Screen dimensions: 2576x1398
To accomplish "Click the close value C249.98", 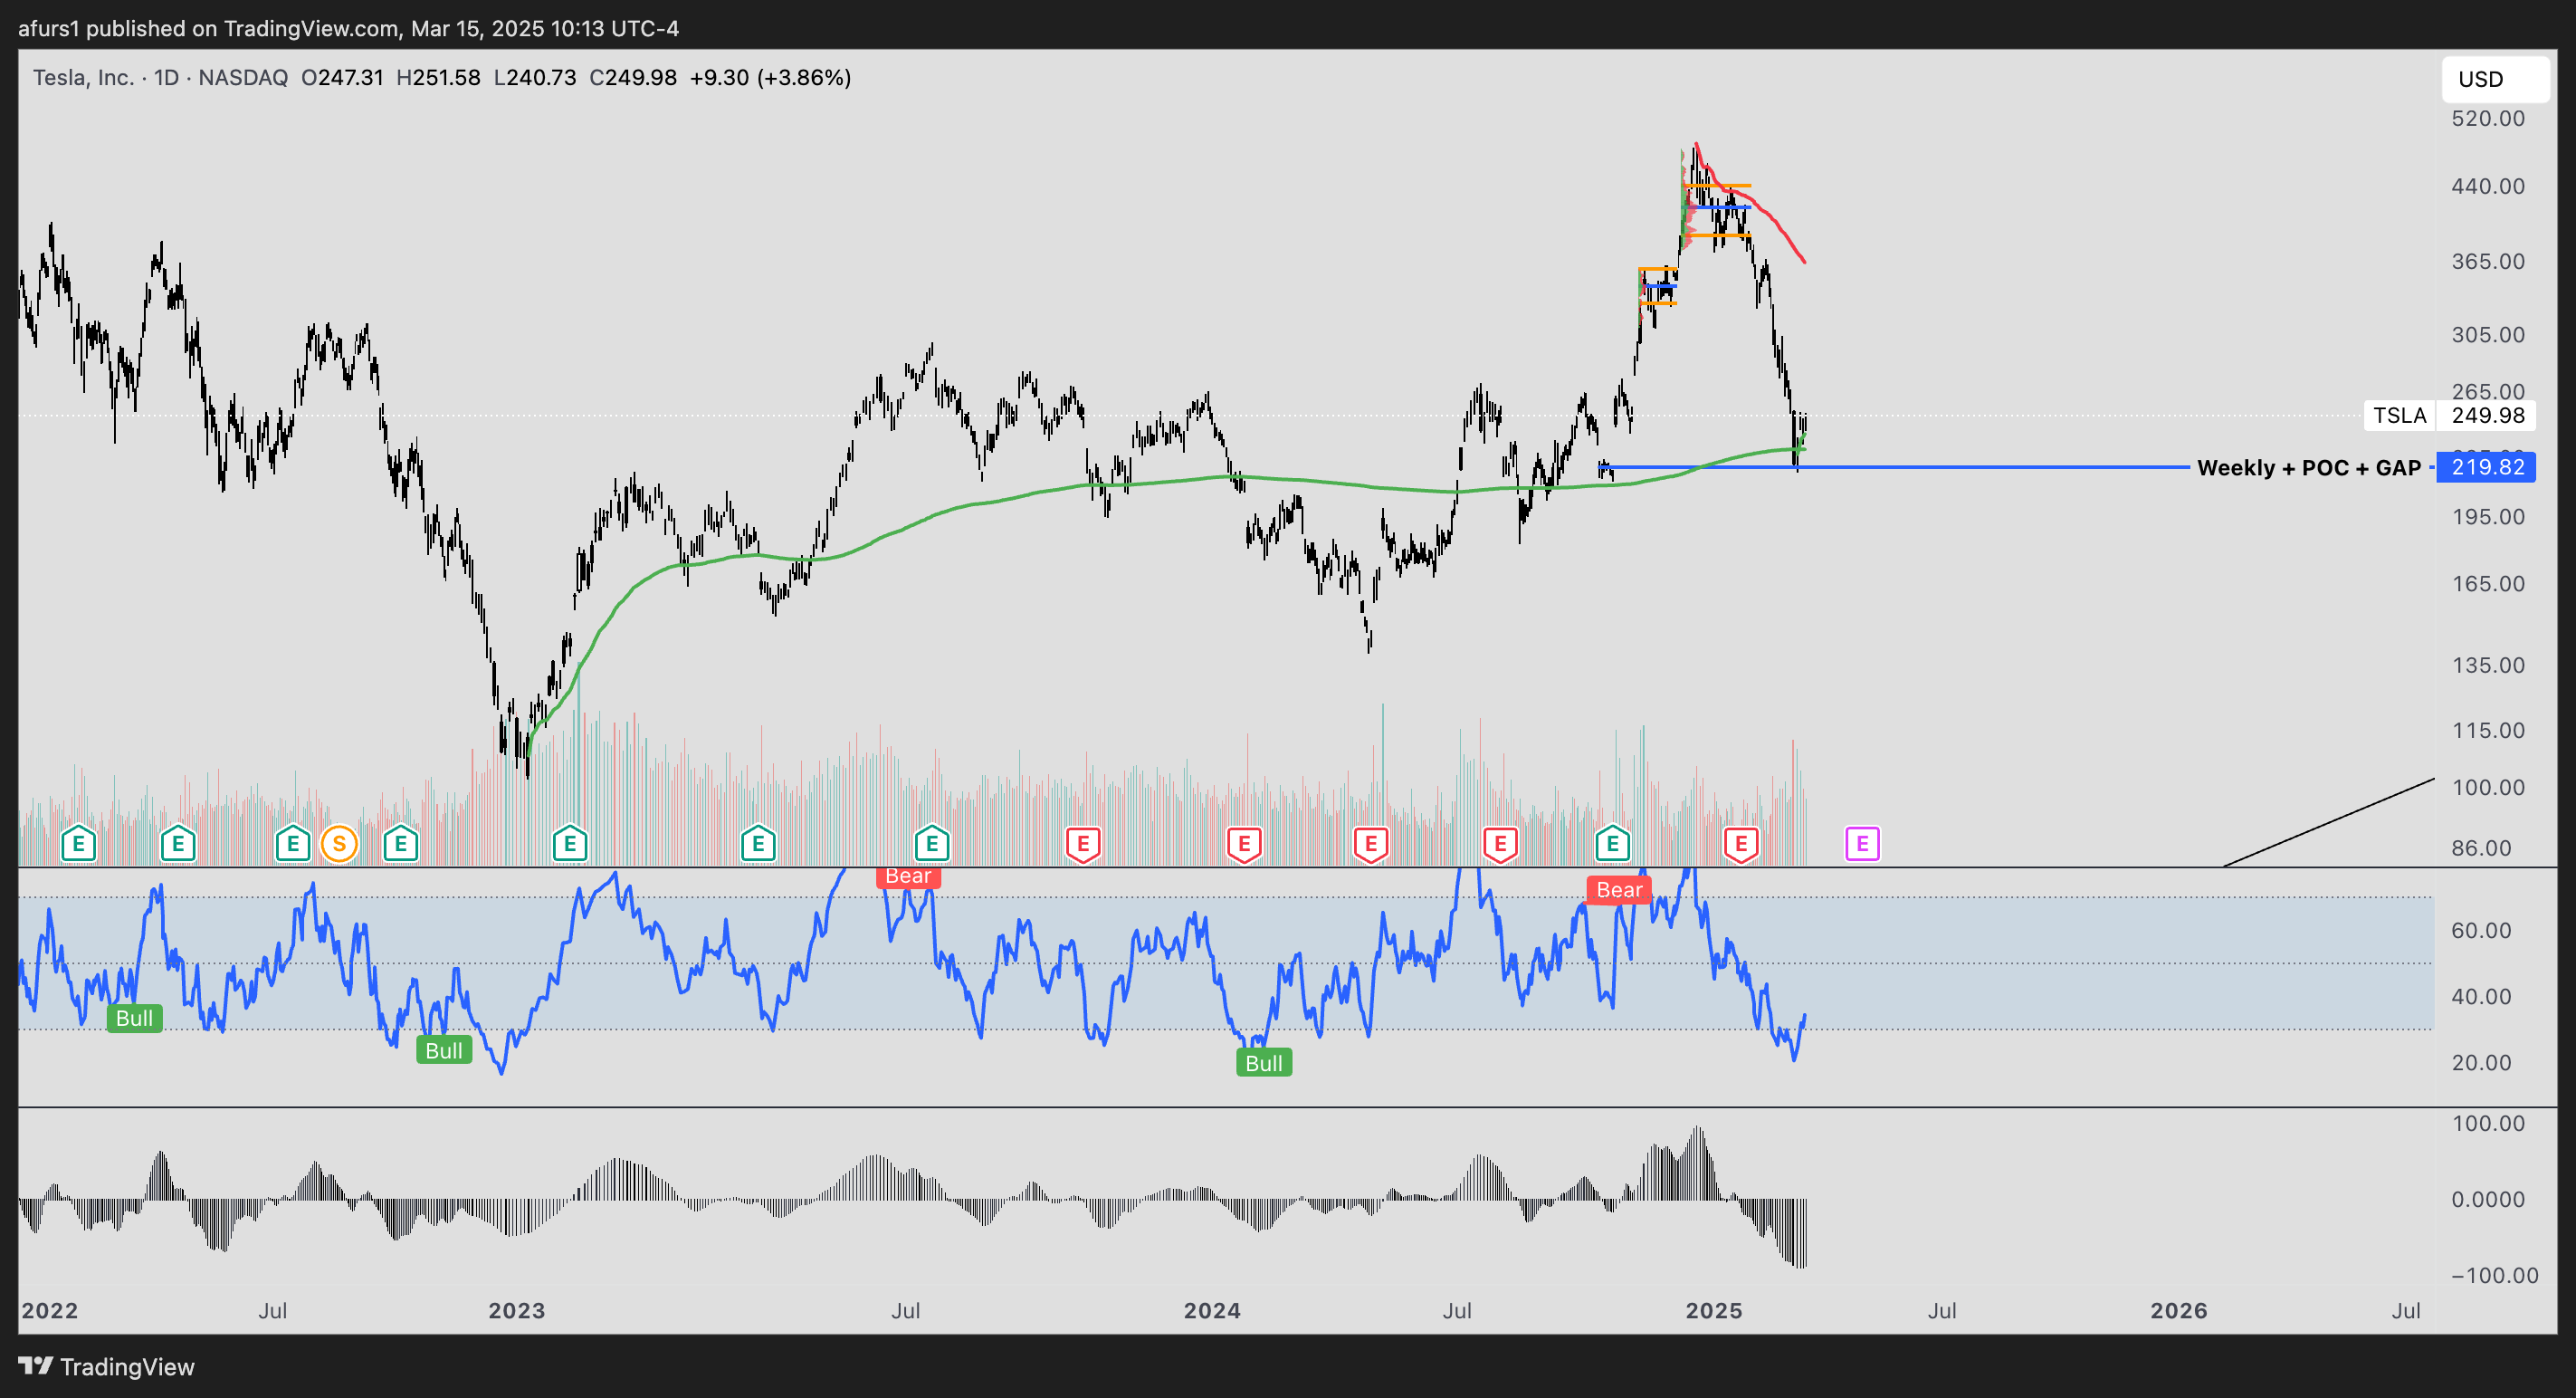I will point(633,77).
